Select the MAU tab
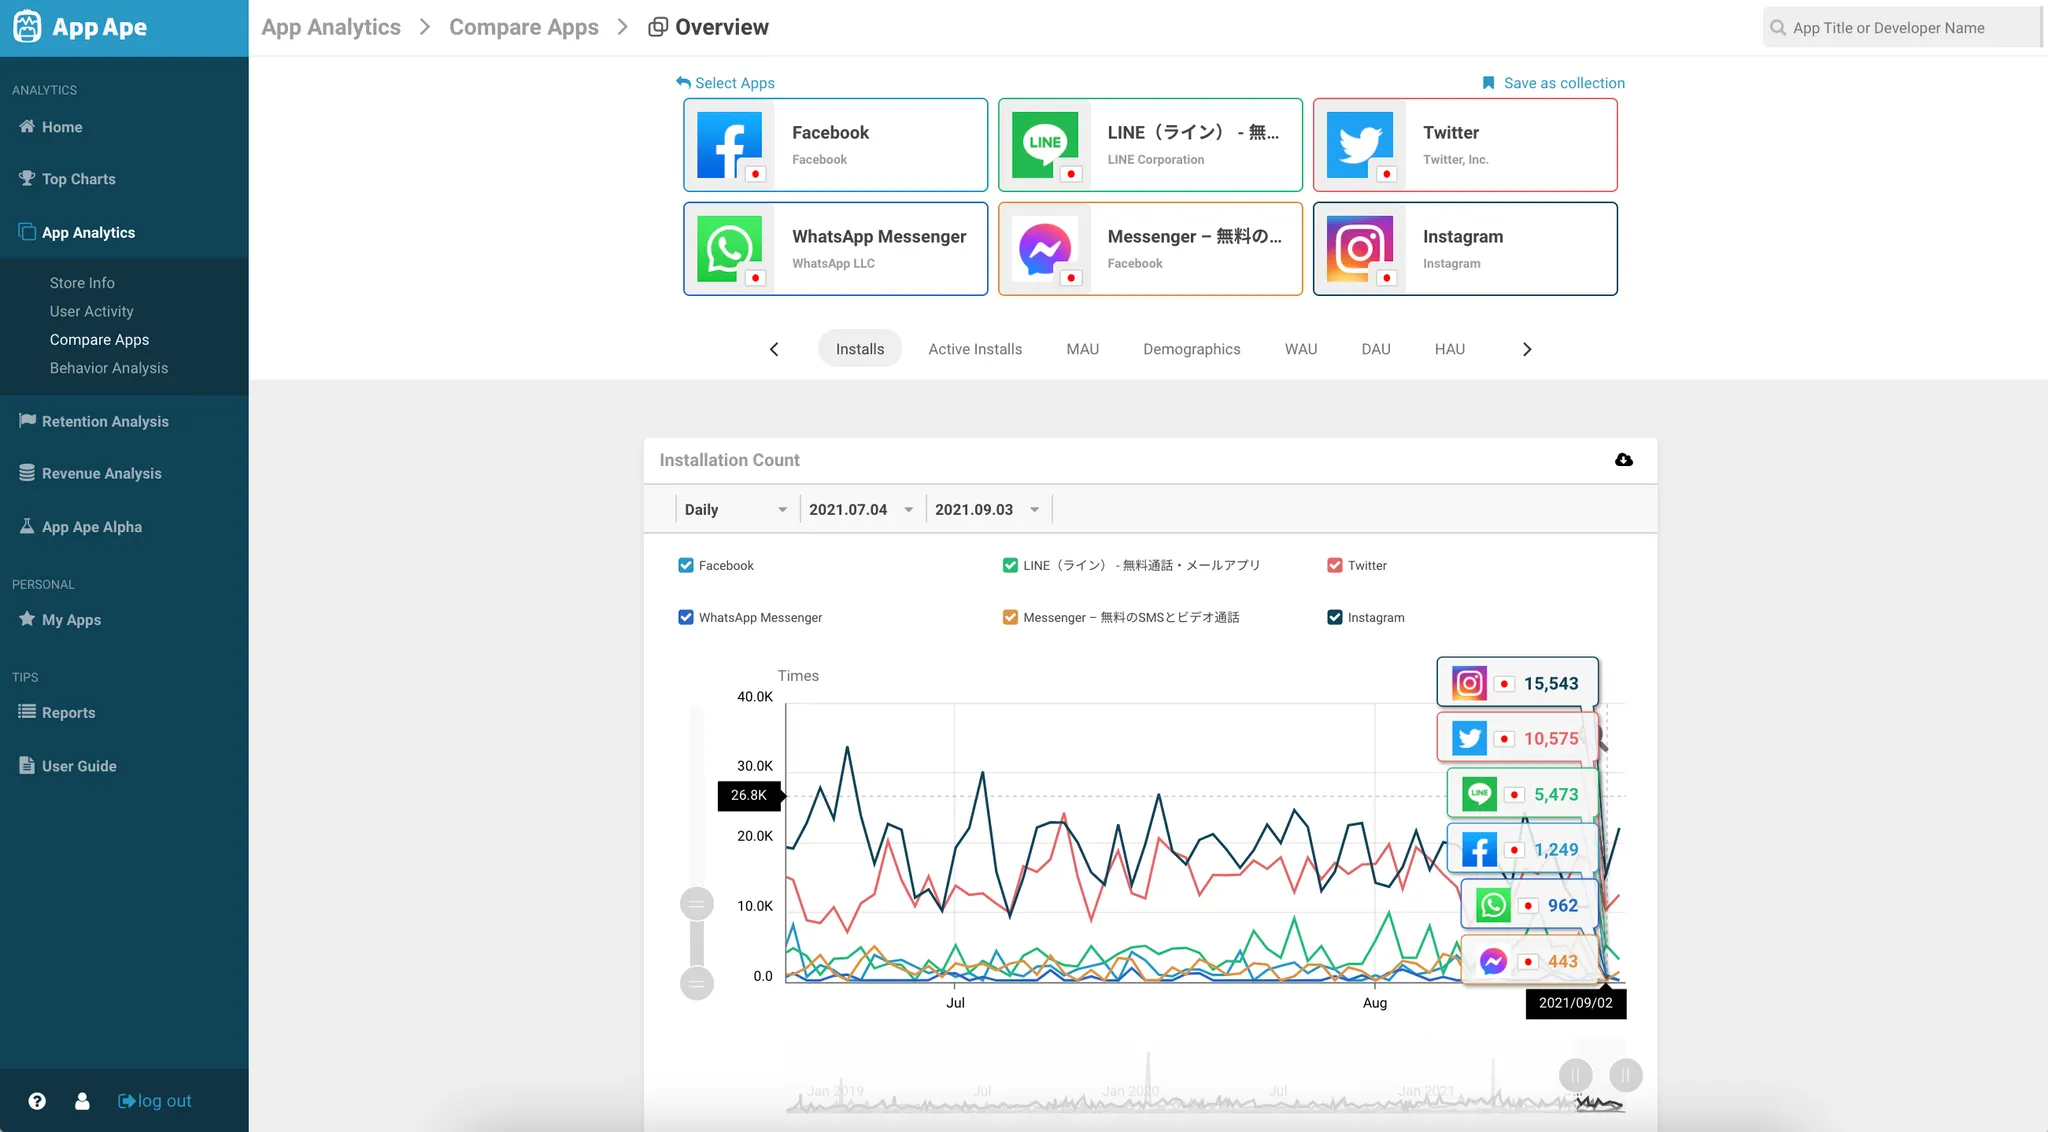2048x1132 pixels. point(1082,349)
